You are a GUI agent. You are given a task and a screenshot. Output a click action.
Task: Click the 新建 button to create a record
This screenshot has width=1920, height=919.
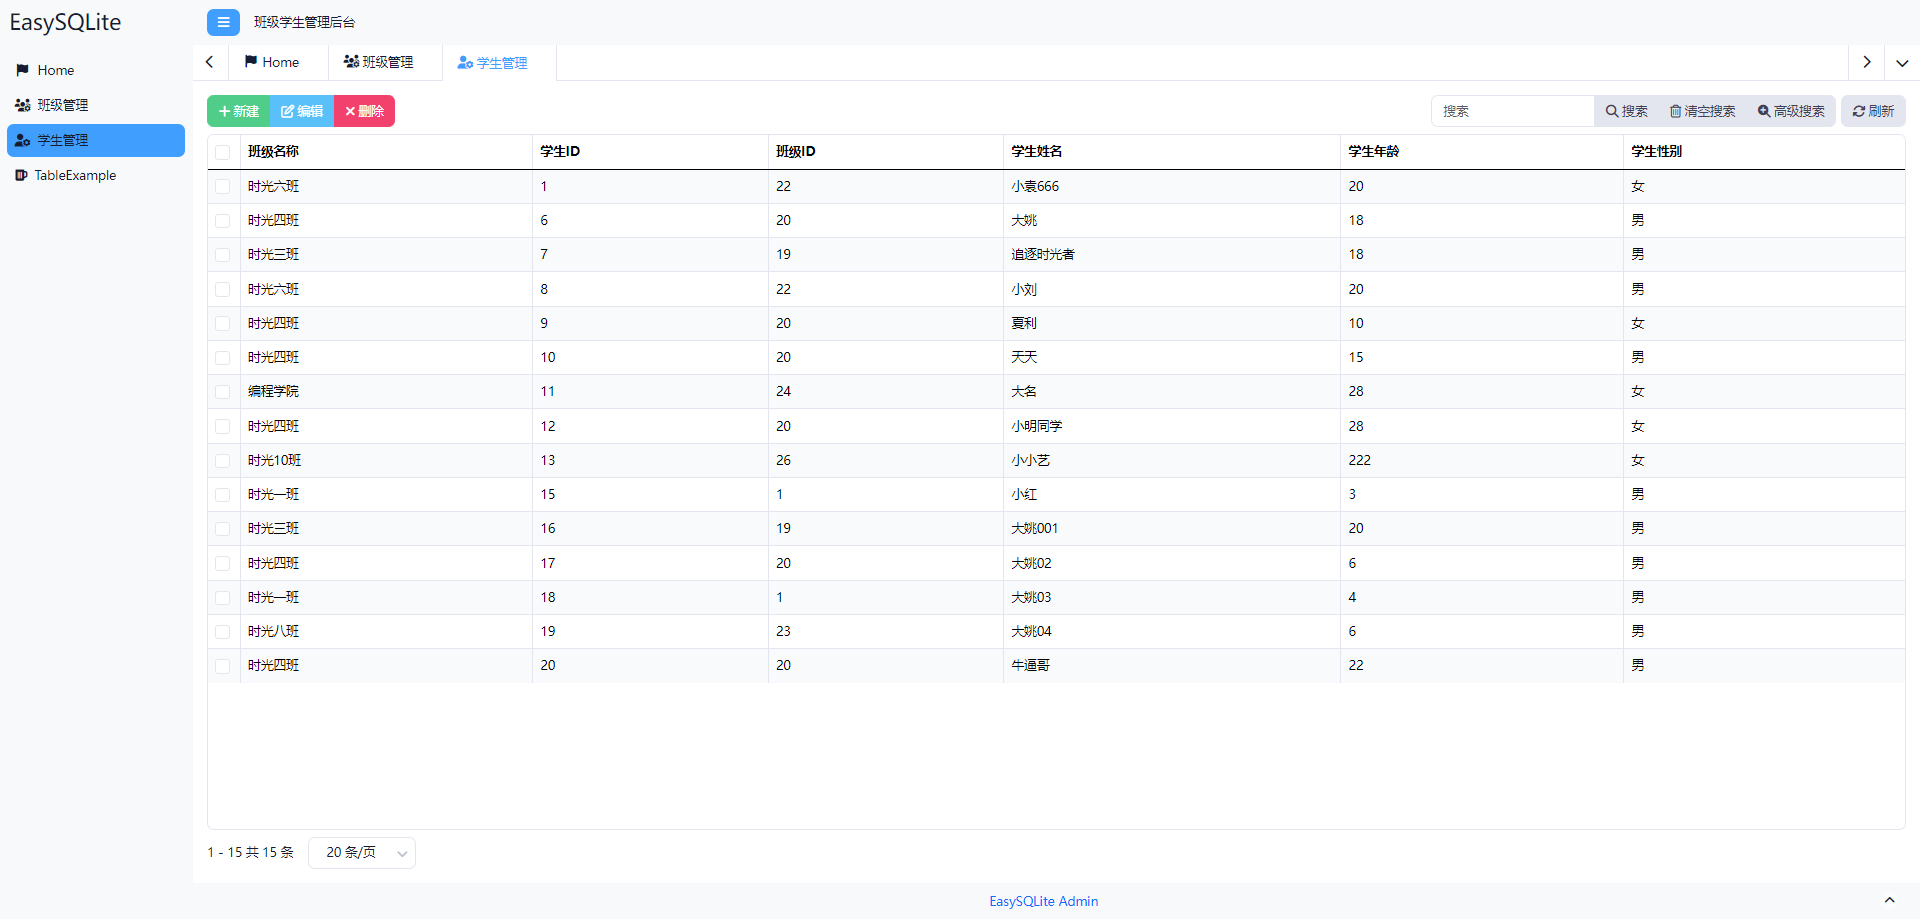[237, 111]
